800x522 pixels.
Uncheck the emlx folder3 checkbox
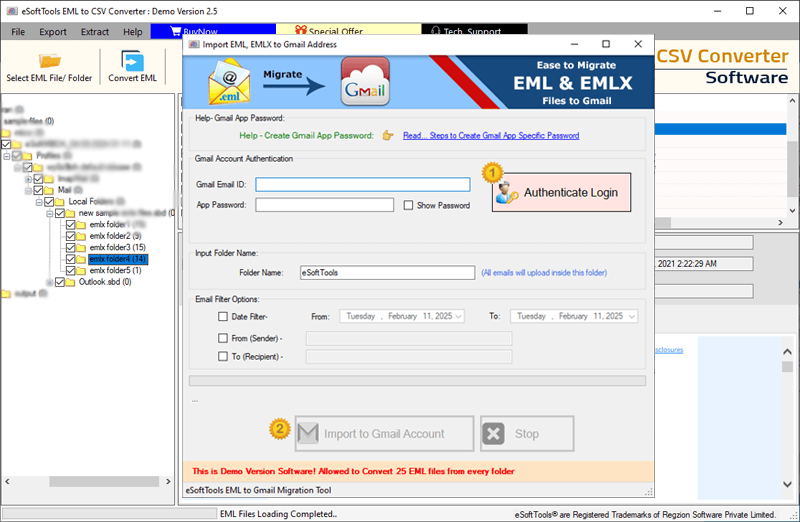[70, 247]
